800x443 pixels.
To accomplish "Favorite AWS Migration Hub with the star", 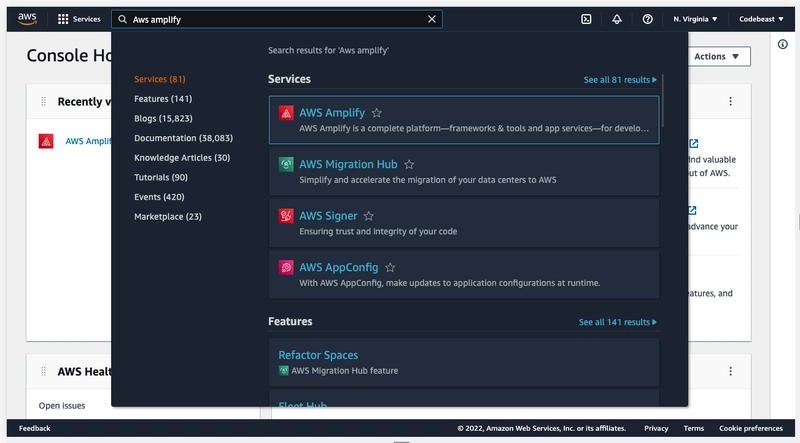I will [409, 164].
